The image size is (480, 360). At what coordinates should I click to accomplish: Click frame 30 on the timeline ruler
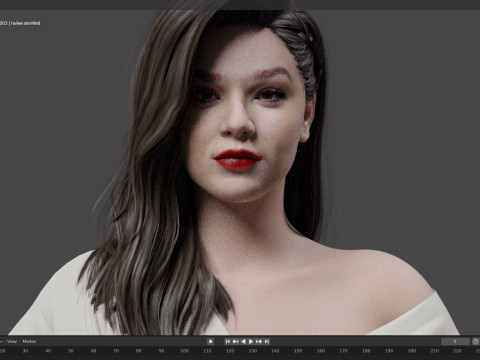click(x=25, y=351)
